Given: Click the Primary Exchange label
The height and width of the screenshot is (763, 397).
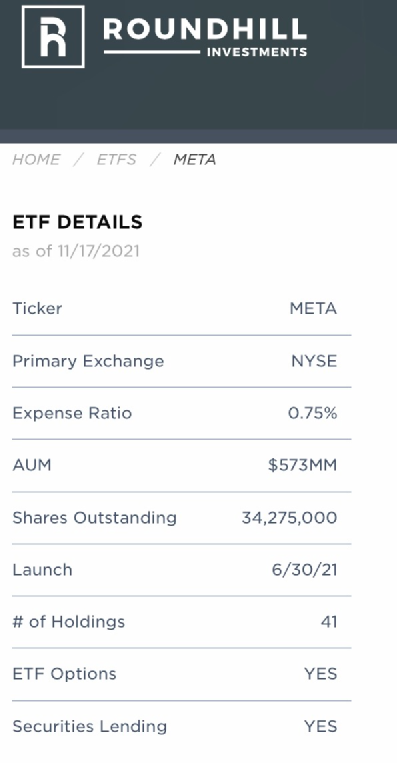Looking at the screenshot, I should pyautogui.click(x=88, y=361).
